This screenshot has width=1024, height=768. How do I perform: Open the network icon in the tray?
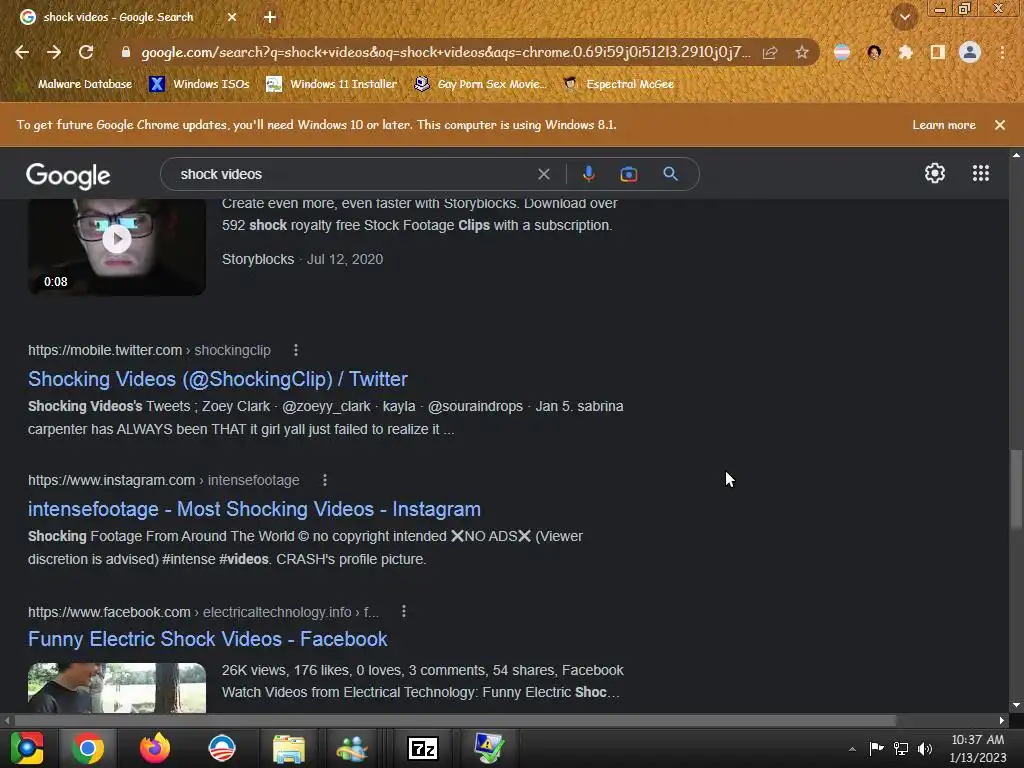(901, 748)
